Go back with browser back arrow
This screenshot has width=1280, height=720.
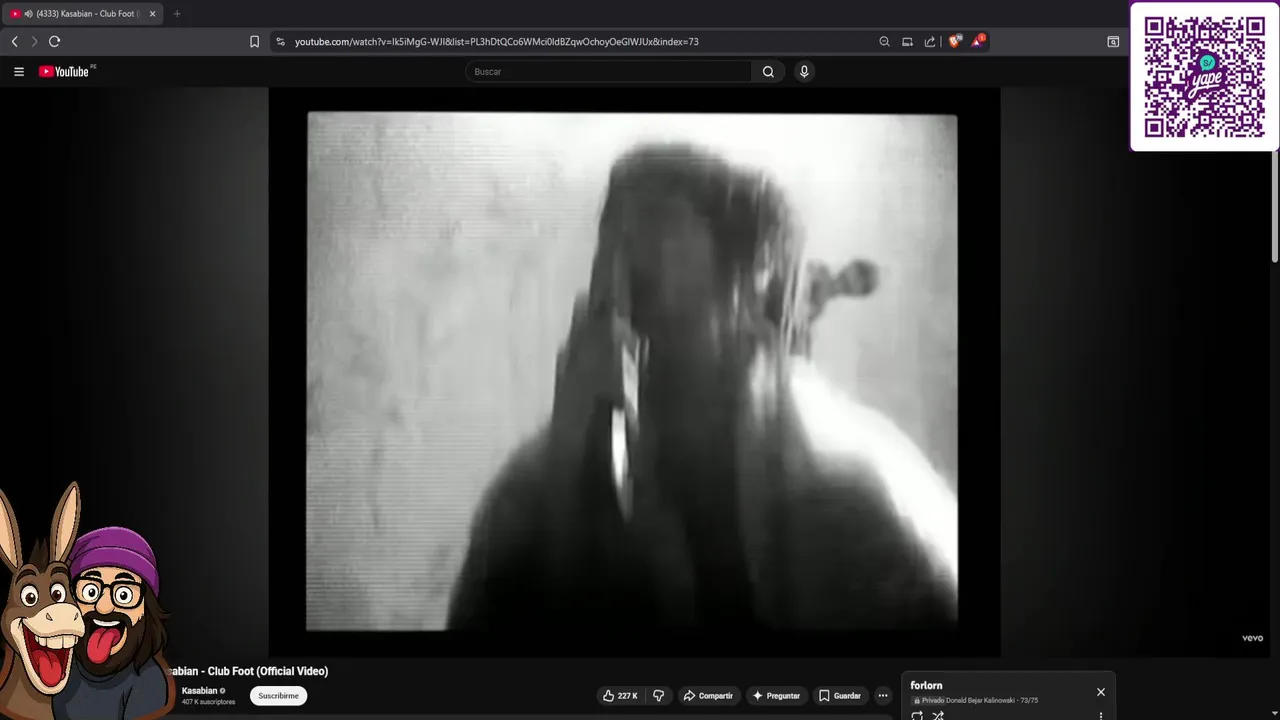[14, 41]
